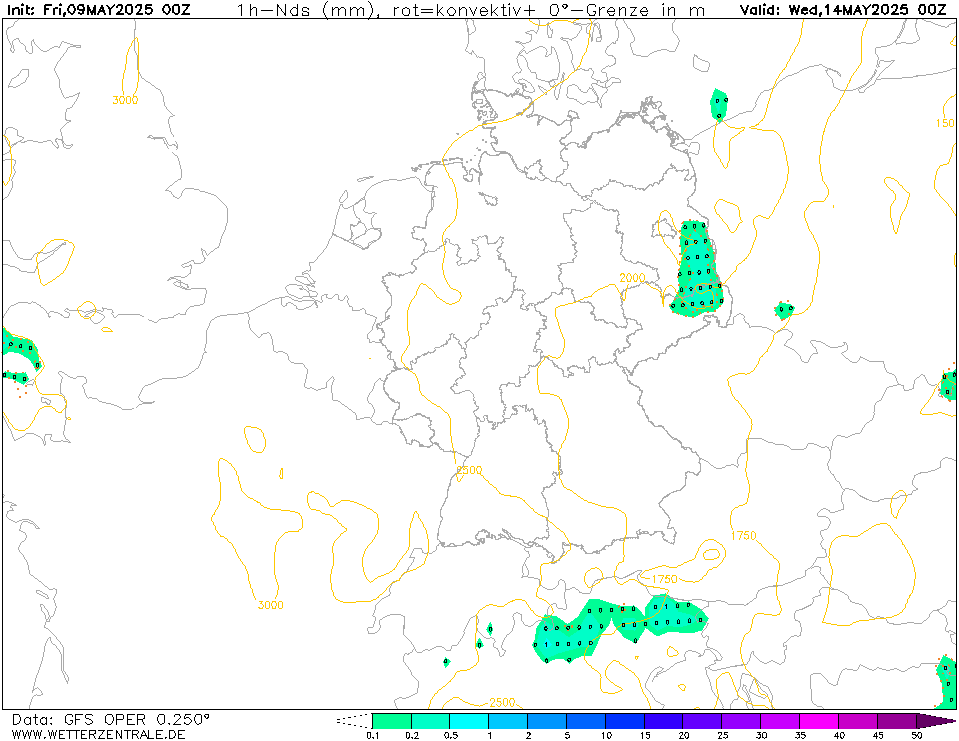Click the legend color between 0.5 and 1

coord(469,721)
